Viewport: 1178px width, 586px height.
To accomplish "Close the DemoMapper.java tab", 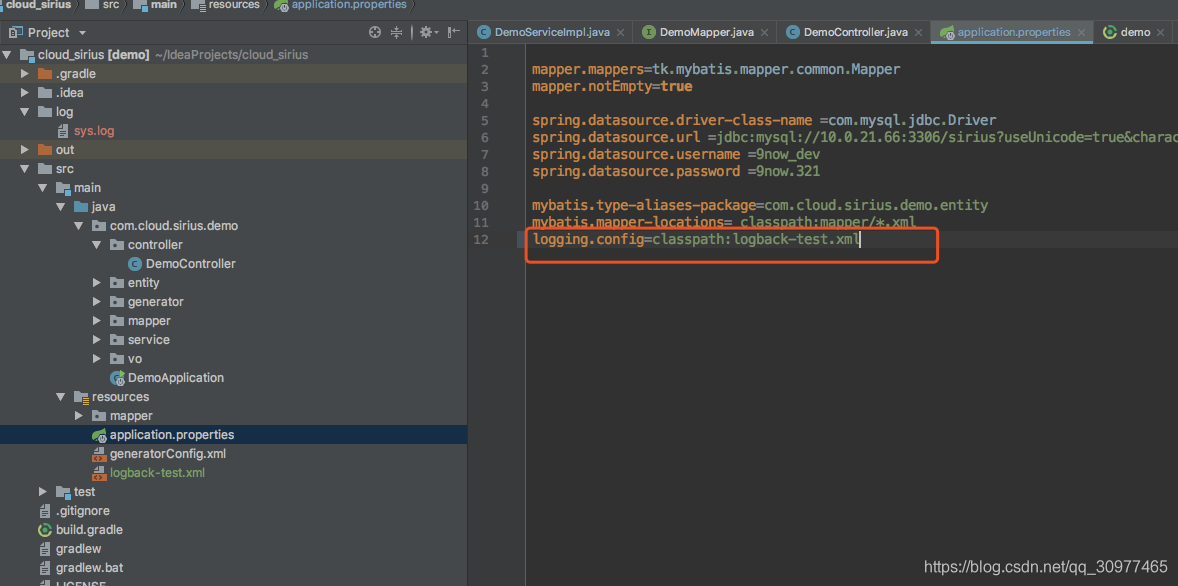I will click(764, 32).
